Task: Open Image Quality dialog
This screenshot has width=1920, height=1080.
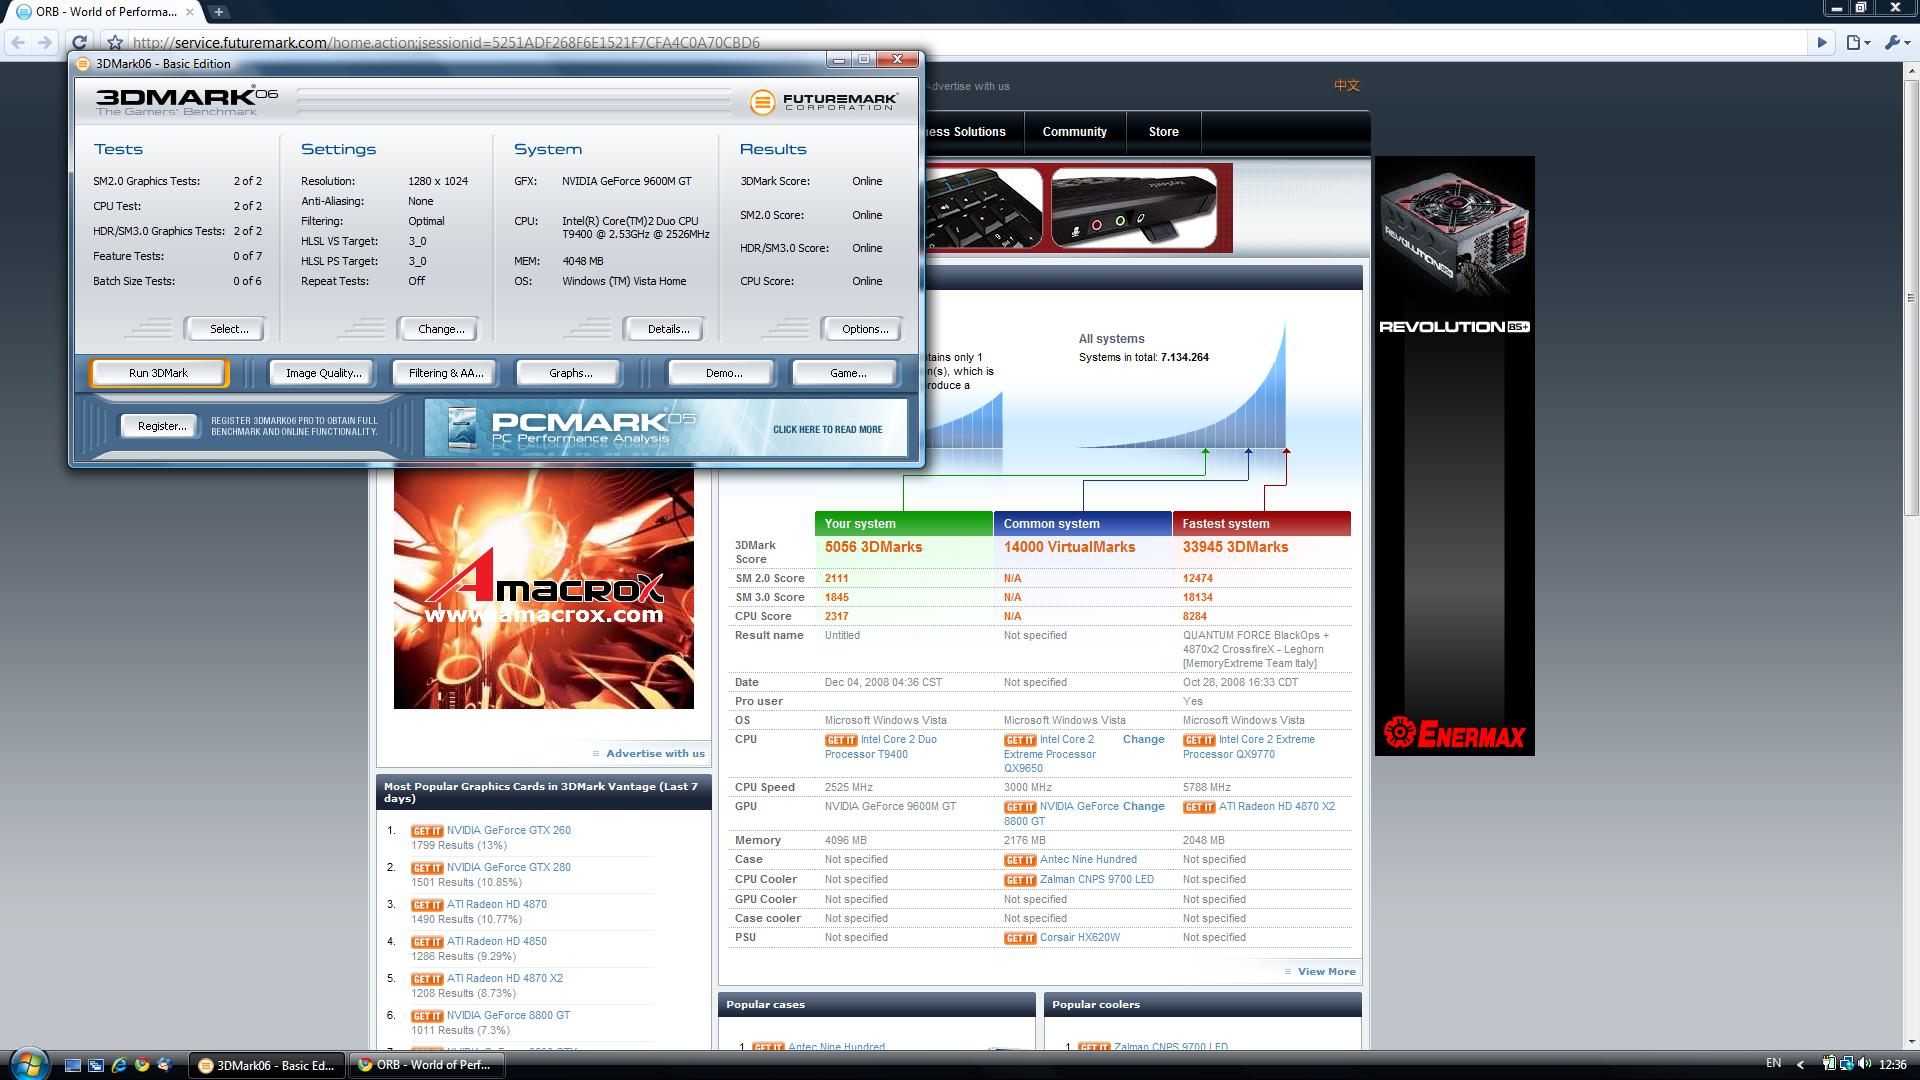Action: point(323,373)
